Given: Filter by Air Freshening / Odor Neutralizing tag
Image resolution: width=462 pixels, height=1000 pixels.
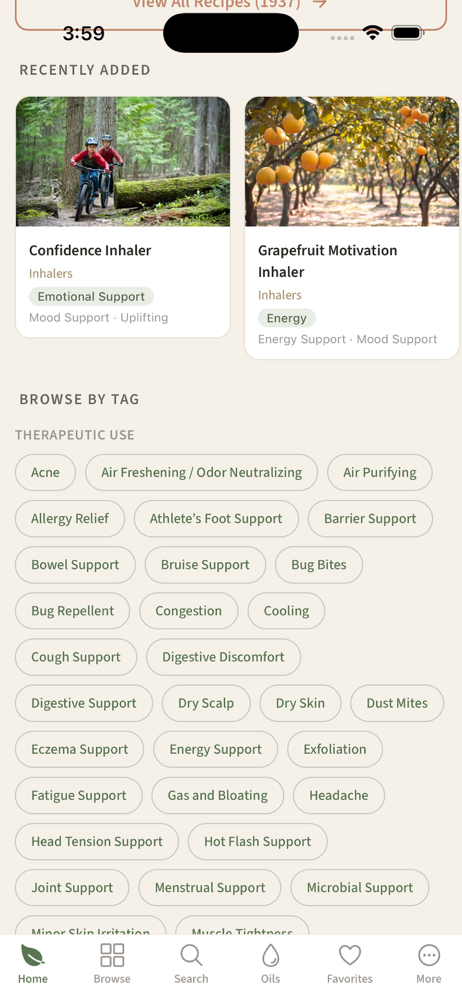Looking at the screenshot, I should click(x=202, y=473).
